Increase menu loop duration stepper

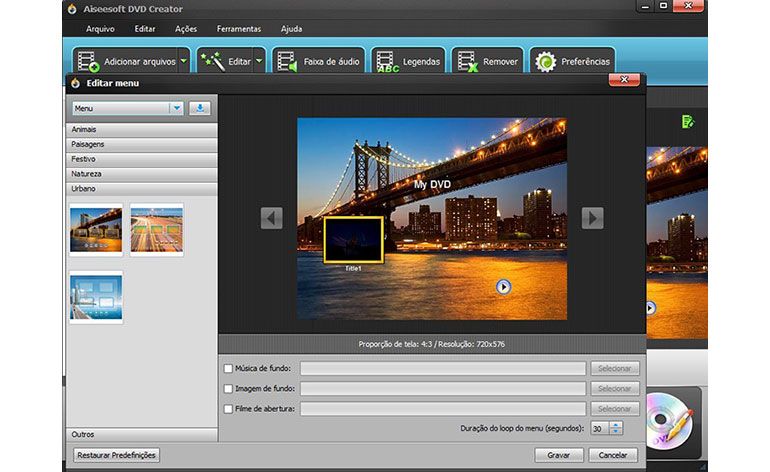tap(615, 424)
